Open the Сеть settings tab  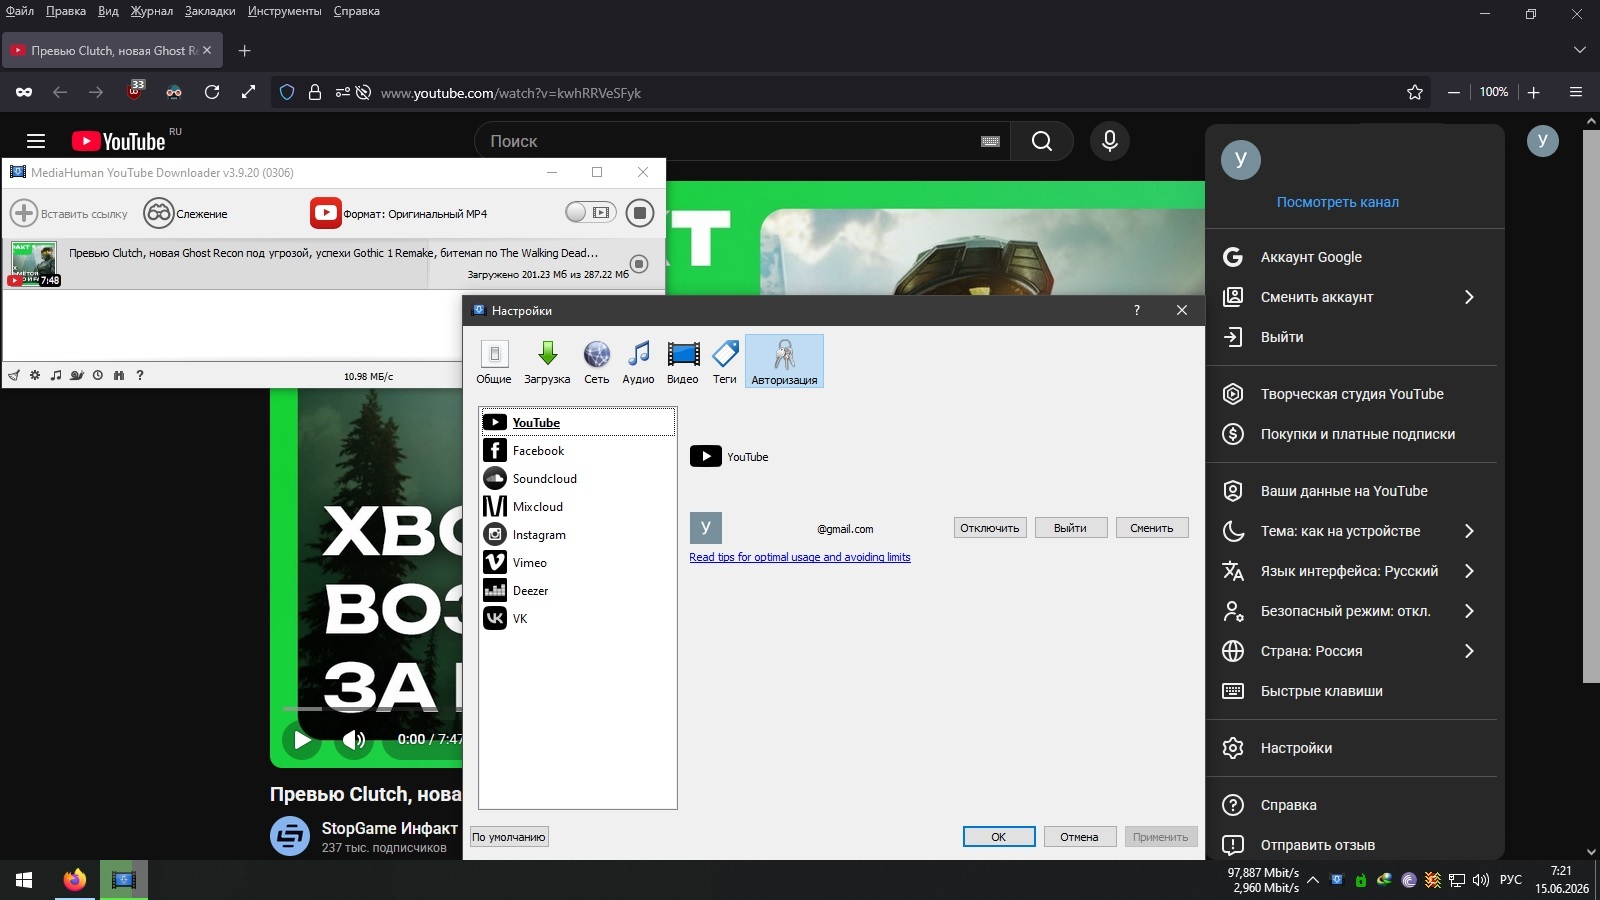click(597, 361)
